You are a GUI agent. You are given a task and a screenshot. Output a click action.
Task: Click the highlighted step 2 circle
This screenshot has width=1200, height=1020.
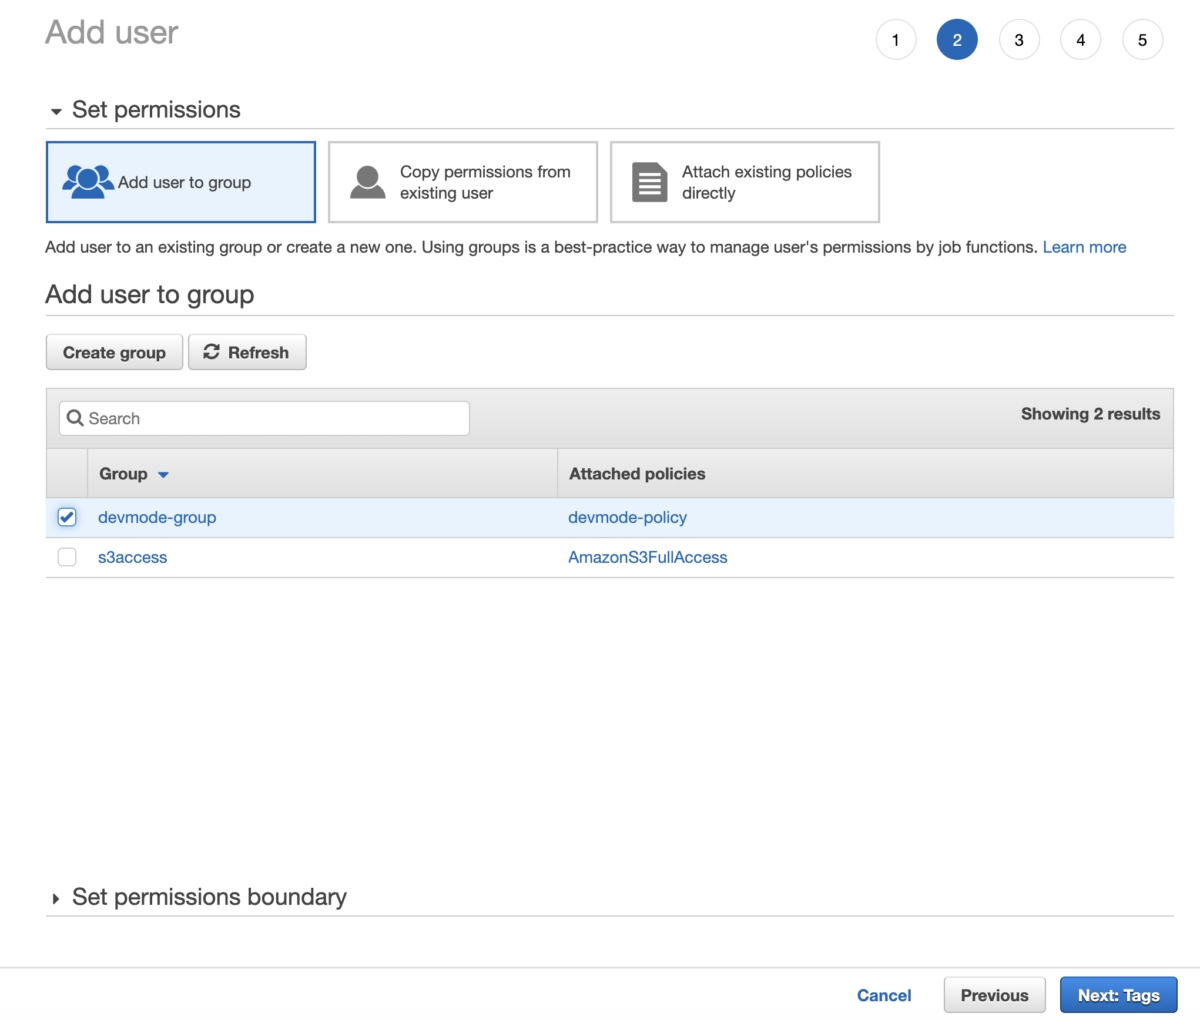pos(957,39)
